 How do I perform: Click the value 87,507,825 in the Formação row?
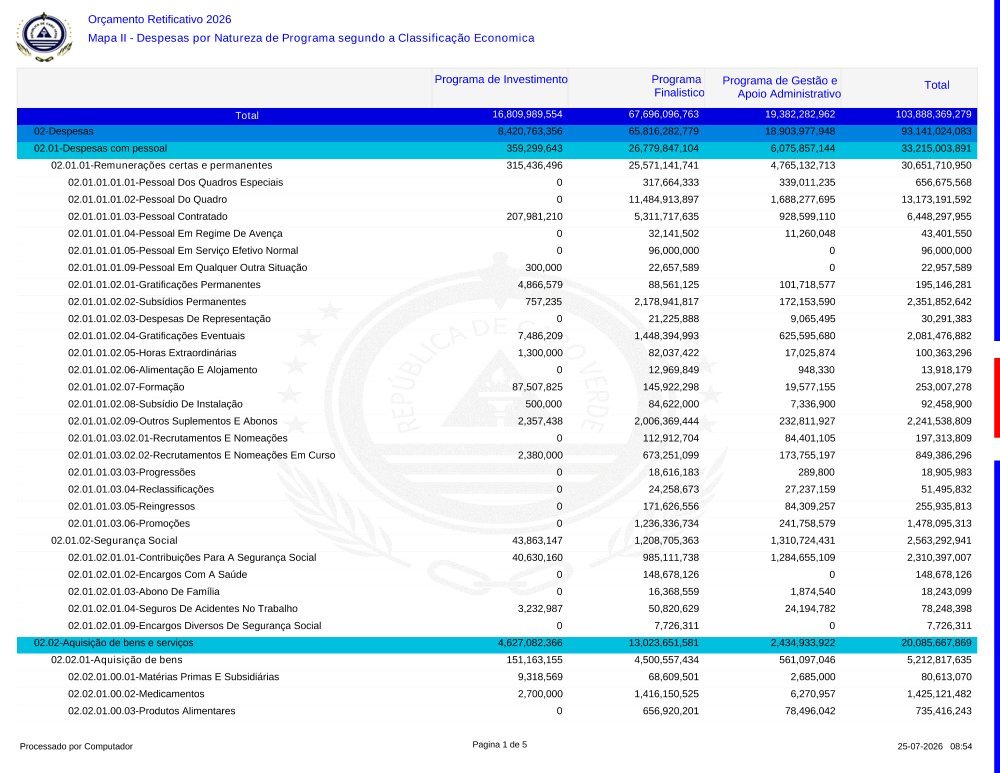coord(537,387)
